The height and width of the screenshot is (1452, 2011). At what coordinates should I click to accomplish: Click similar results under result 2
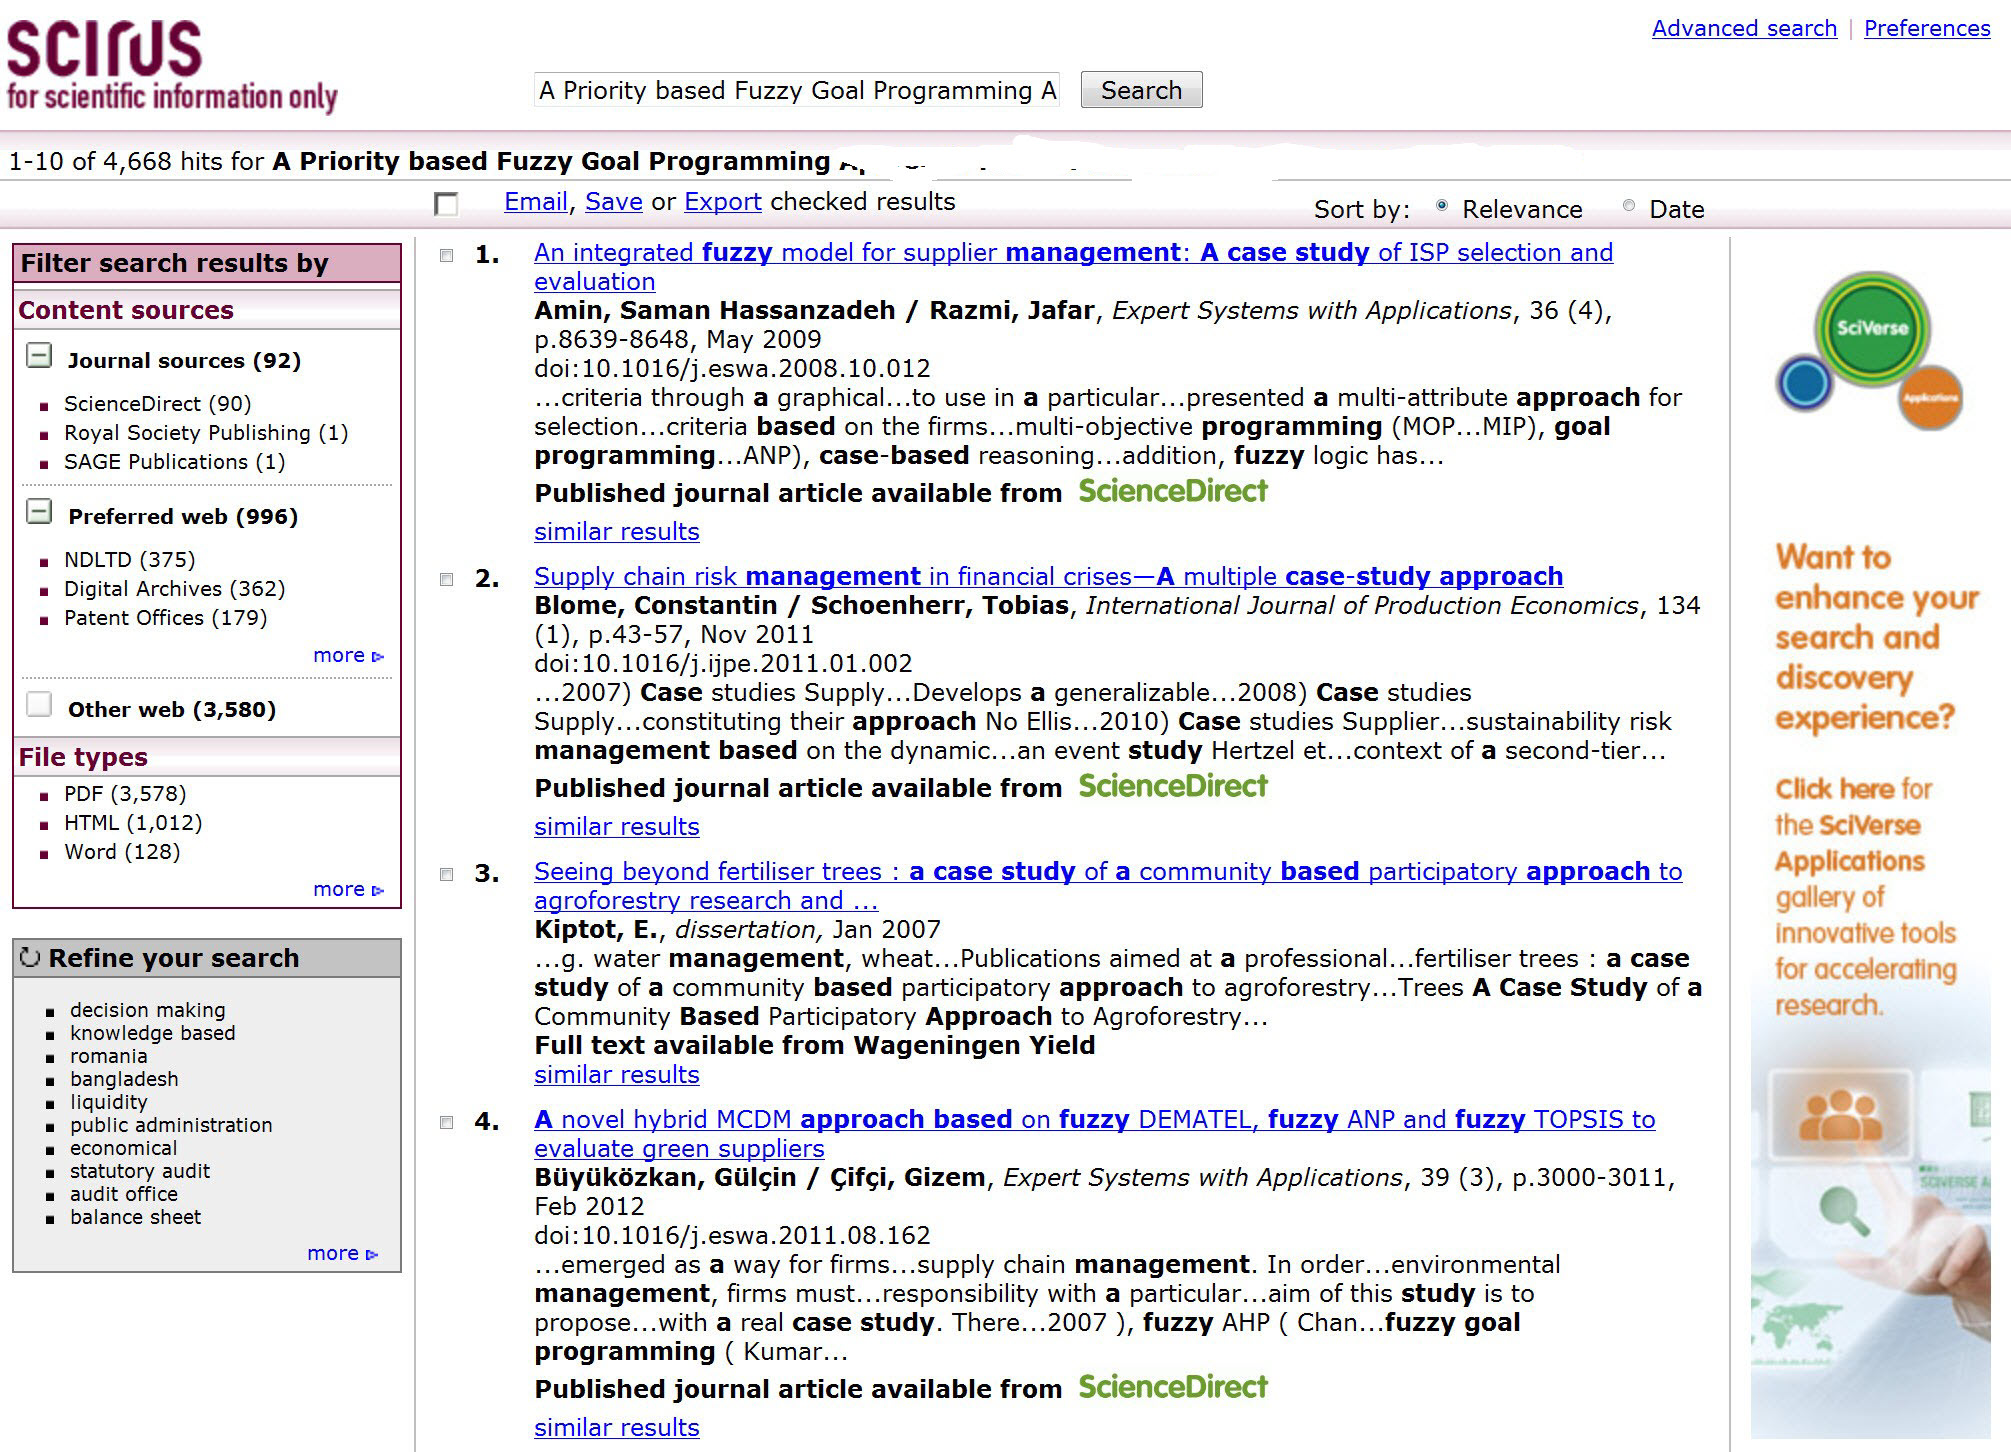click(x=616, y=826)
